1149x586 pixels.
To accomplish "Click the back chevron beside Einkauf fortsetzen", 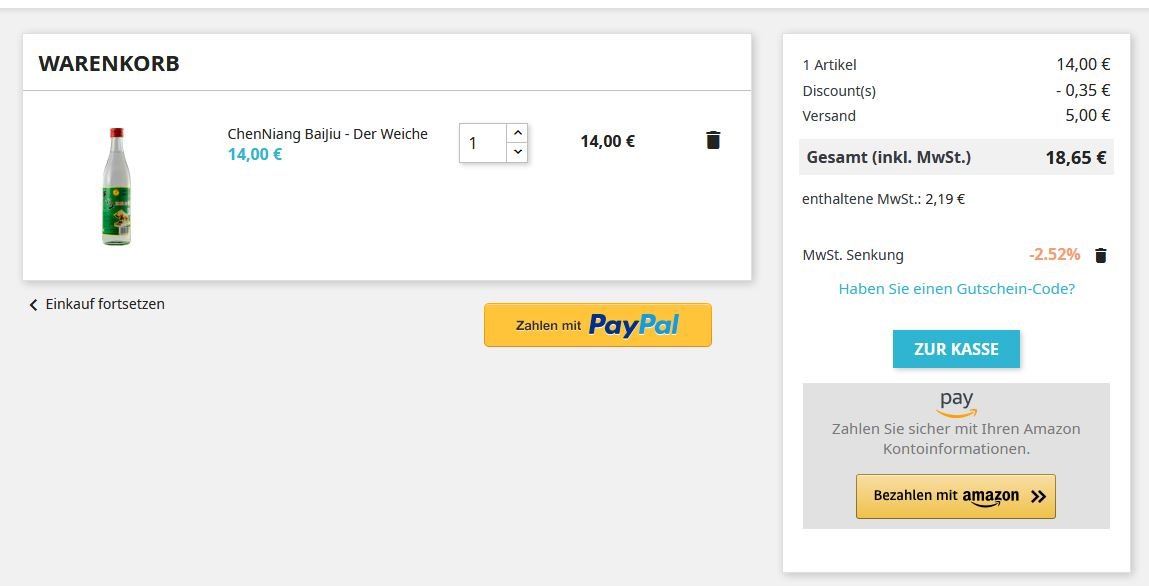I will (33, 305).
